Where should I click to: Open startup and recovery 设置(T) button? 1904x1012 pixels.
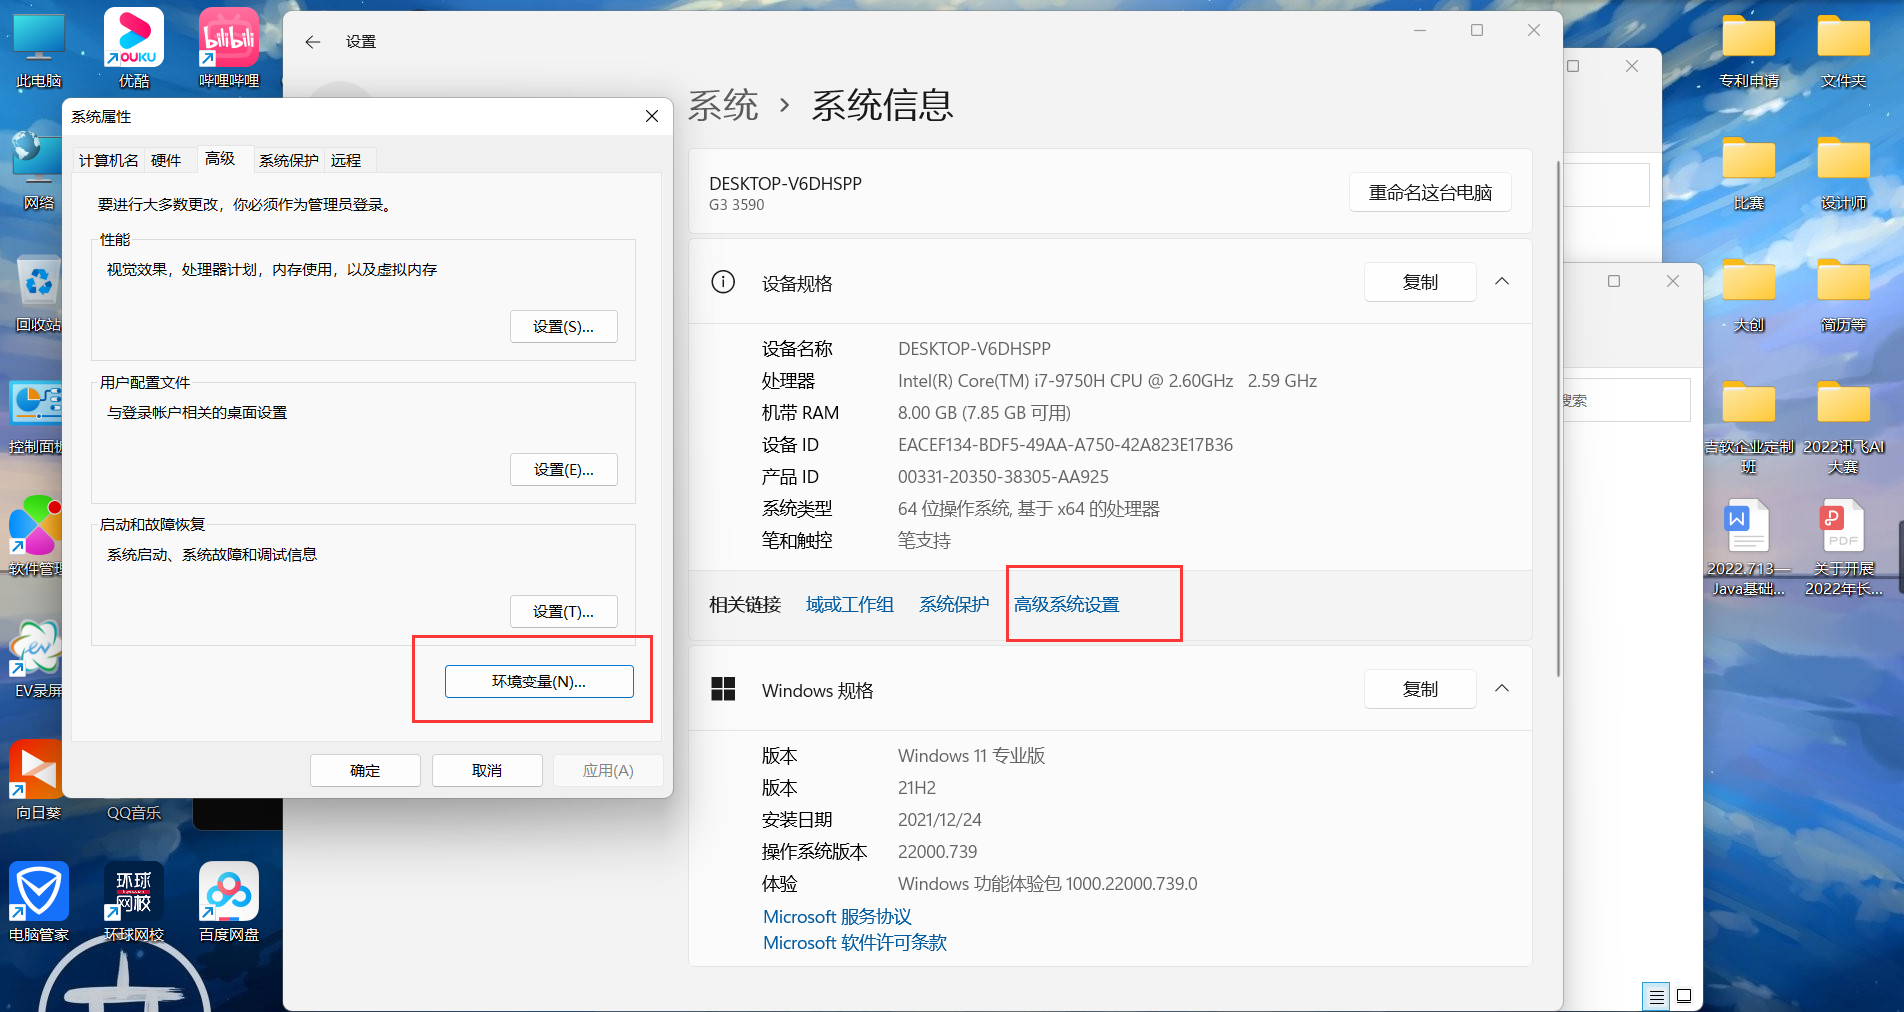click(x=564, y=611)
